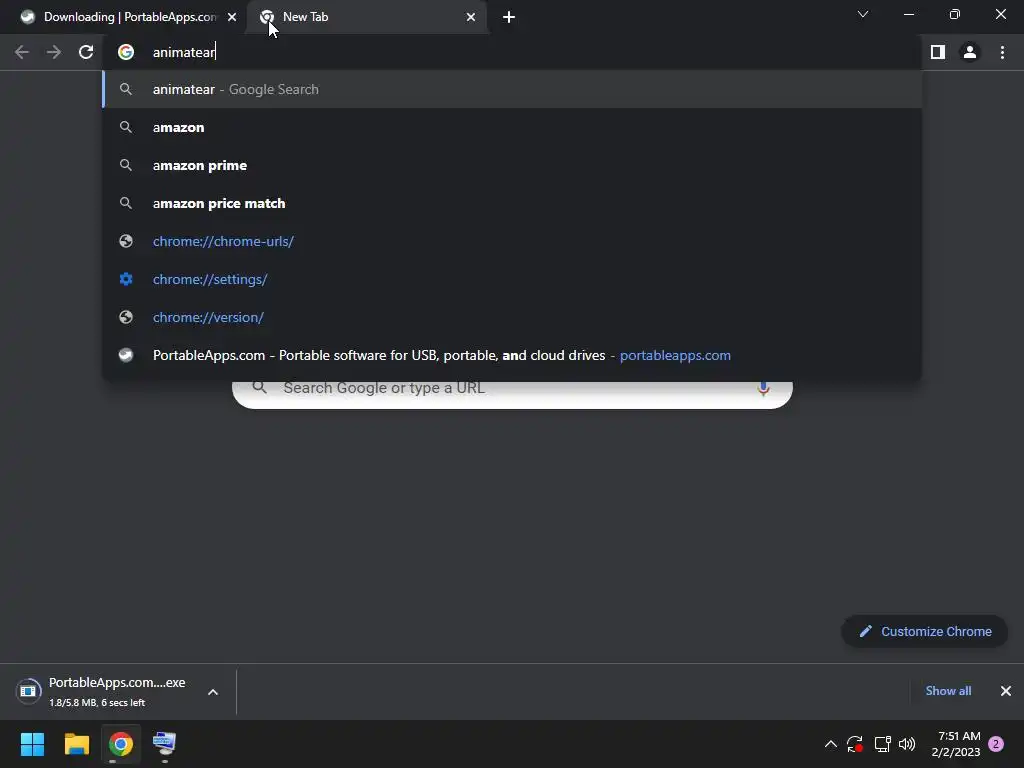Choose the animatear Google Search suggestion
Viewport: 1024px width, 768px height.
coord(512,89)
